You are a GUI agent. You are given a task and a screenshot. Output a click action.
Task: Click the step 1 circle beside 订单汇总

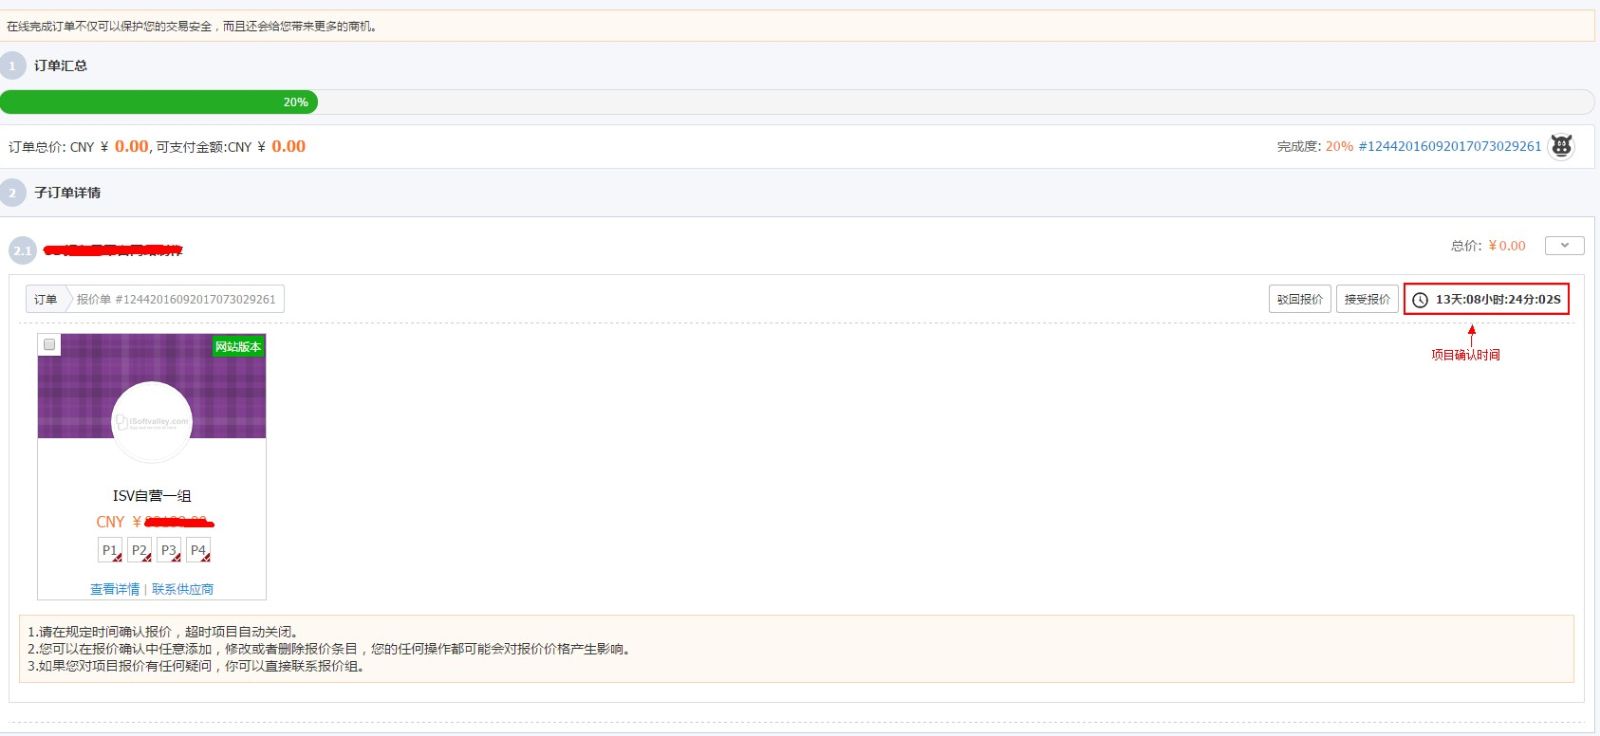[13, 66]
